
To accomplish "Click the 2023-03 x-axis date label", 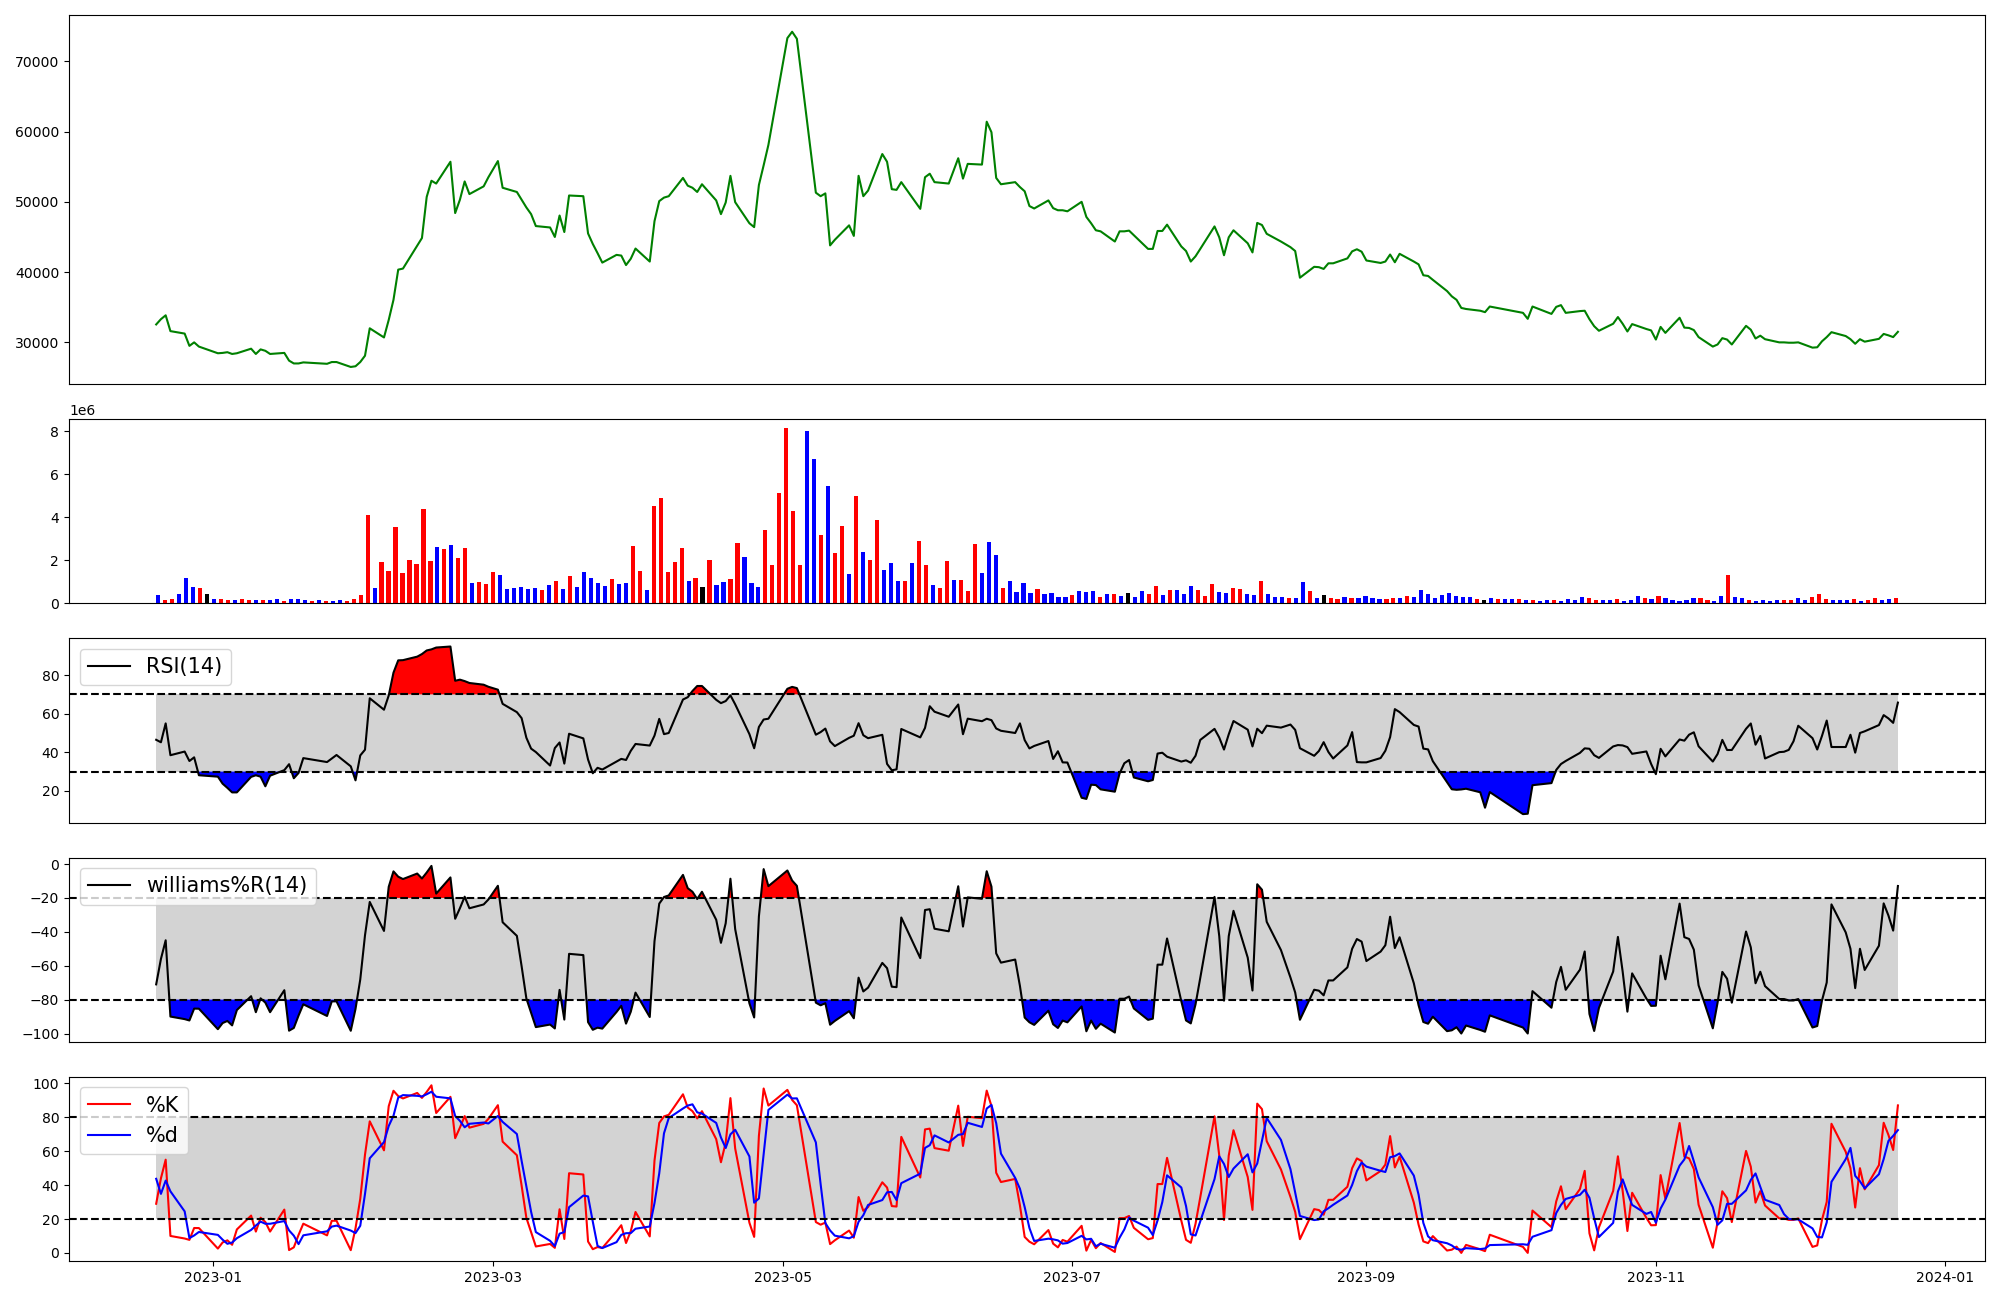I will coord(493,1276).
